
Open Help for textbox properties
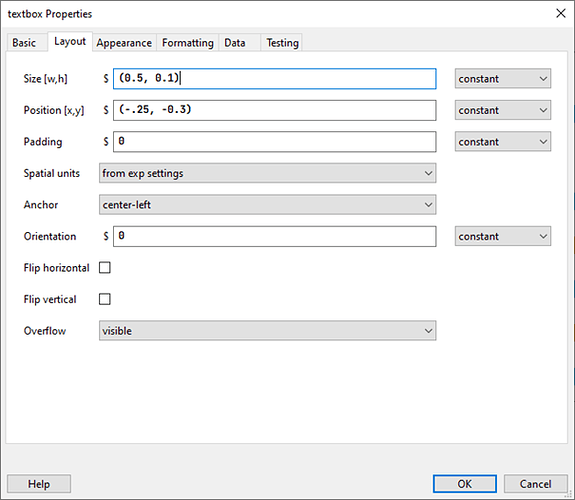39,484
